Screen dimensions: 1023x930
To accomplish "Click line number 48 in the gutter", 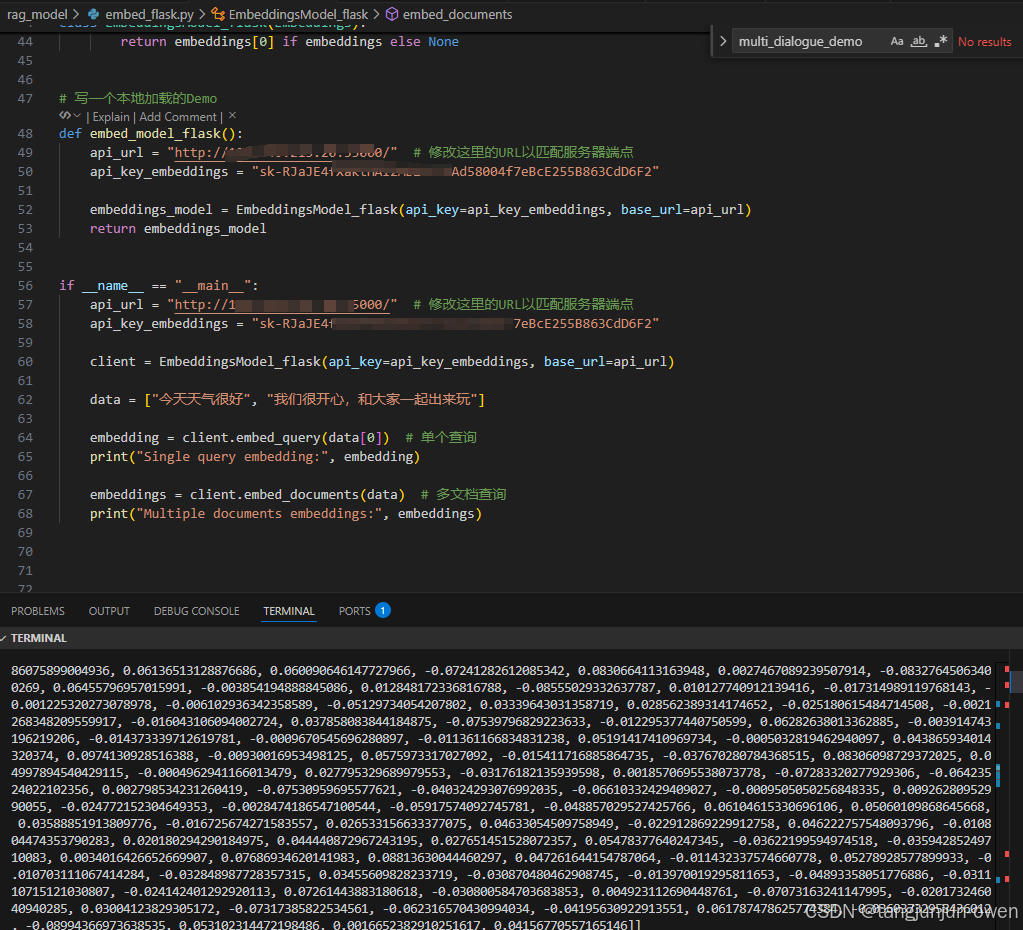I will pos(25,134).
